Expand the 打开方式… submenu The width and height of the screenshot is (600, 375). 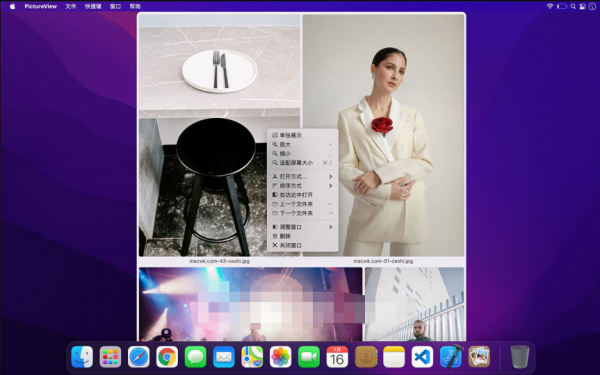[302, 176]
